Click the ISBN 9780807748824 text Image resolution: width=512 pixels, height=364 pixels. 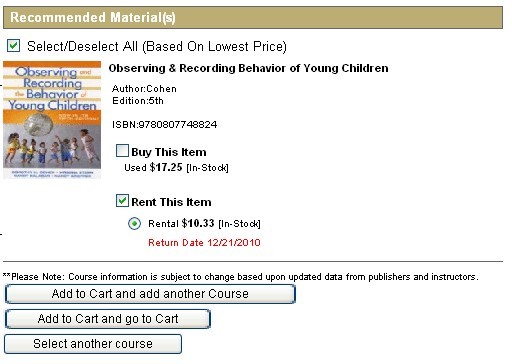pyautogui.click(x=165, y=125)
